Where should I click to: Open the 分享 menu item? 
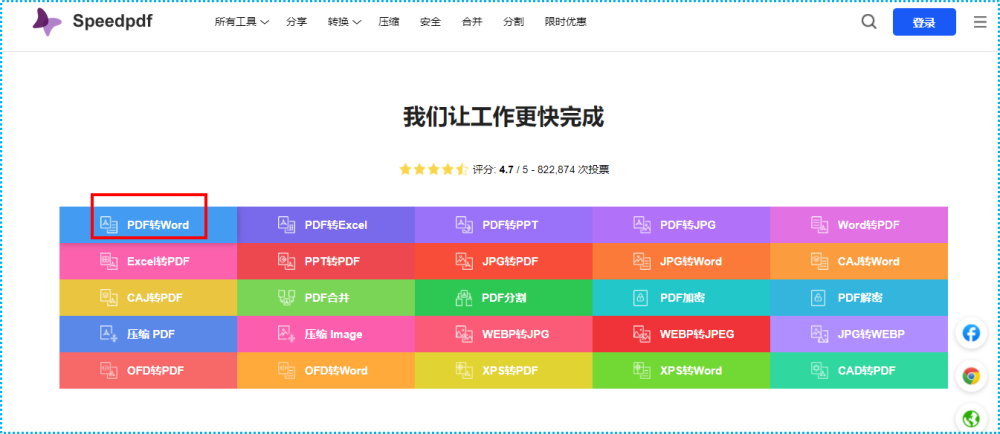(297, 22)
